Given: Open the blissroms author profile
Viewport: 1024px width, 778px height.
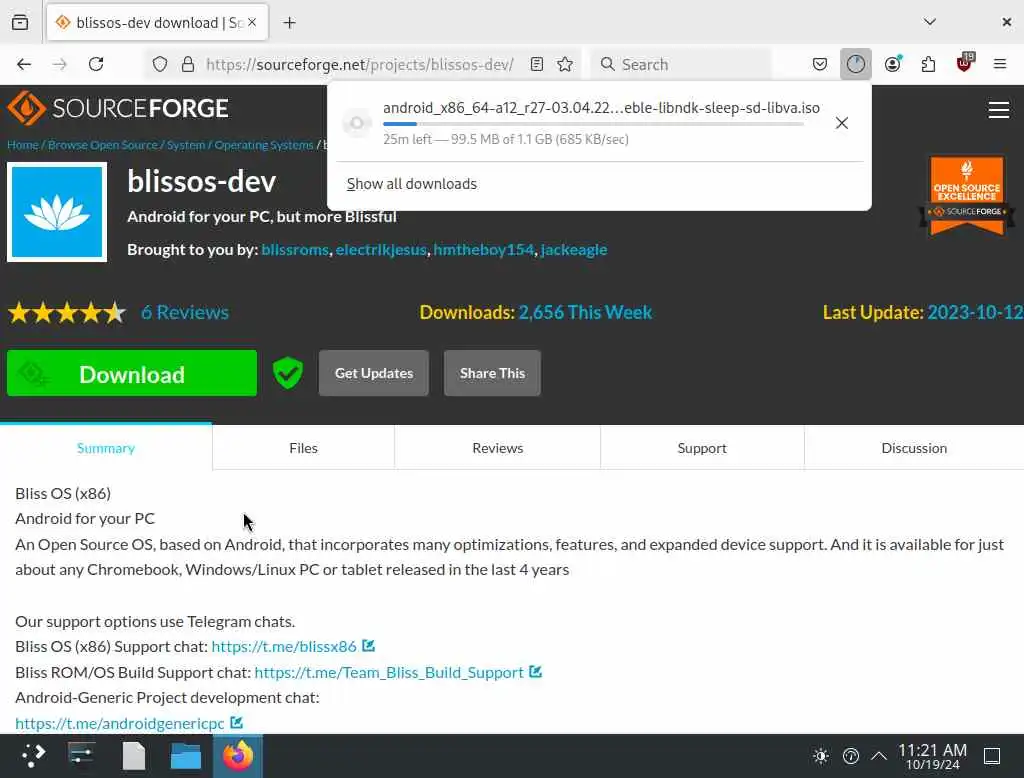Looking at the screenshot, I should [x=295, y=250].
